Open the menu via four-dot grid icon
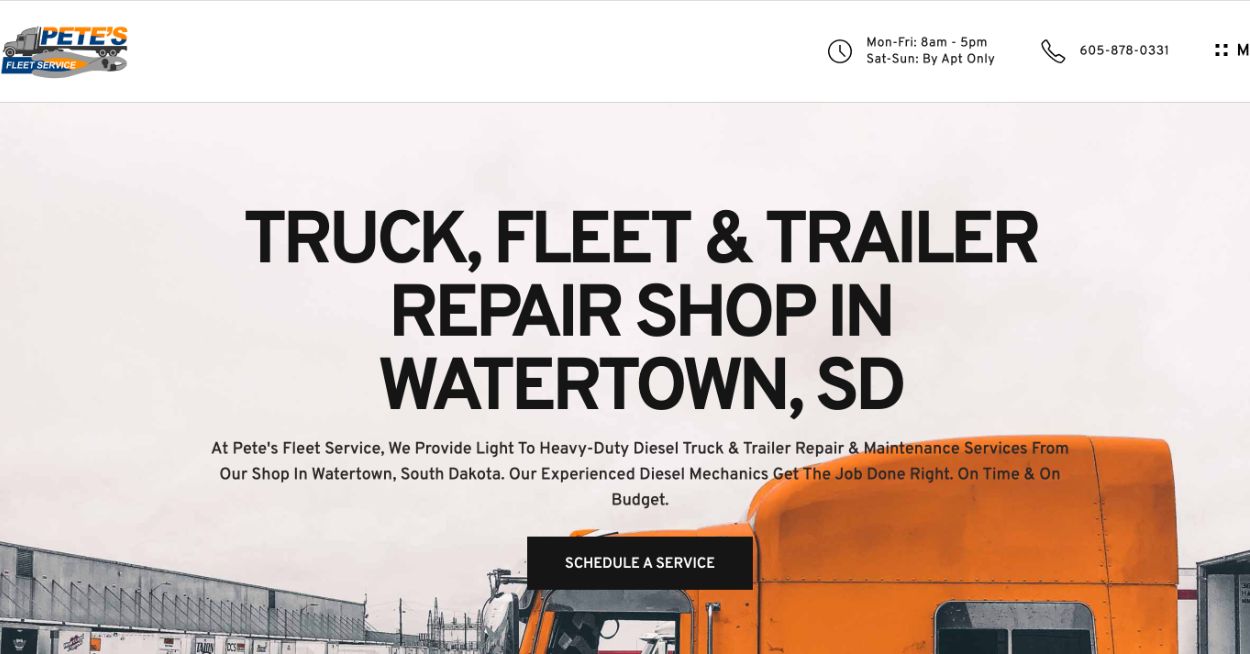1250x654 pixels. [1221, 50]
